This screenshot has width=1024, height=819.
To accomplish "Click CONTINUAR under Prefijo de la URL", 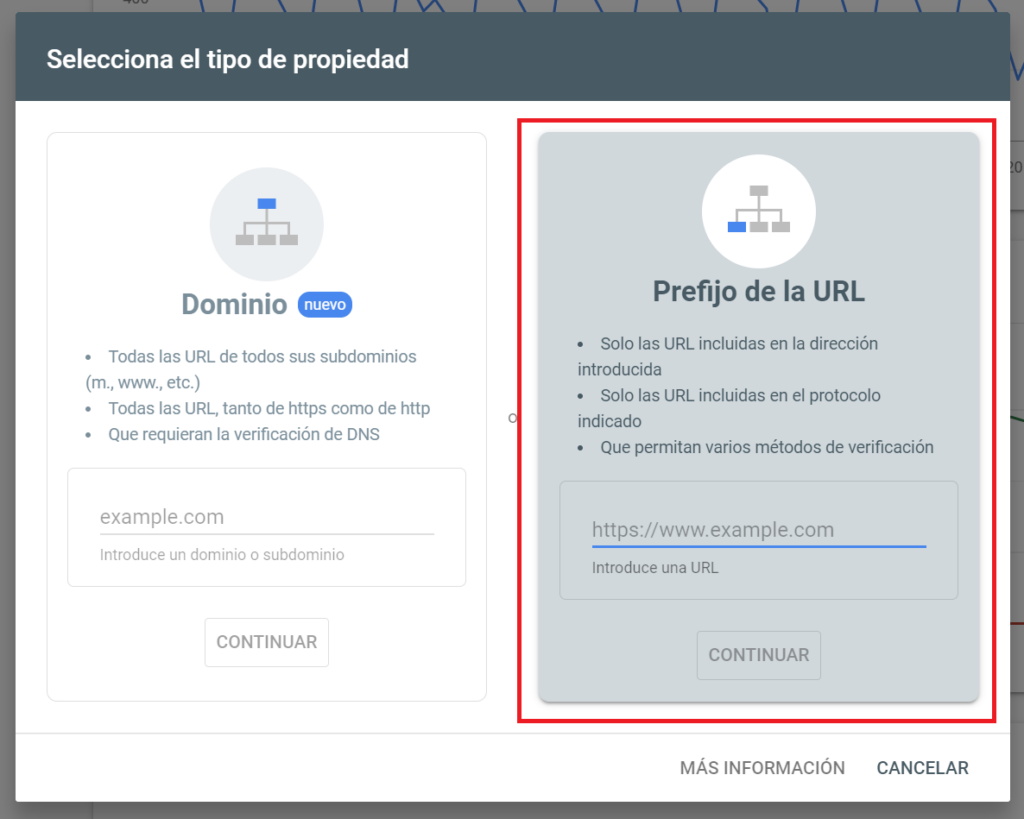I will [x=758, y=655].
